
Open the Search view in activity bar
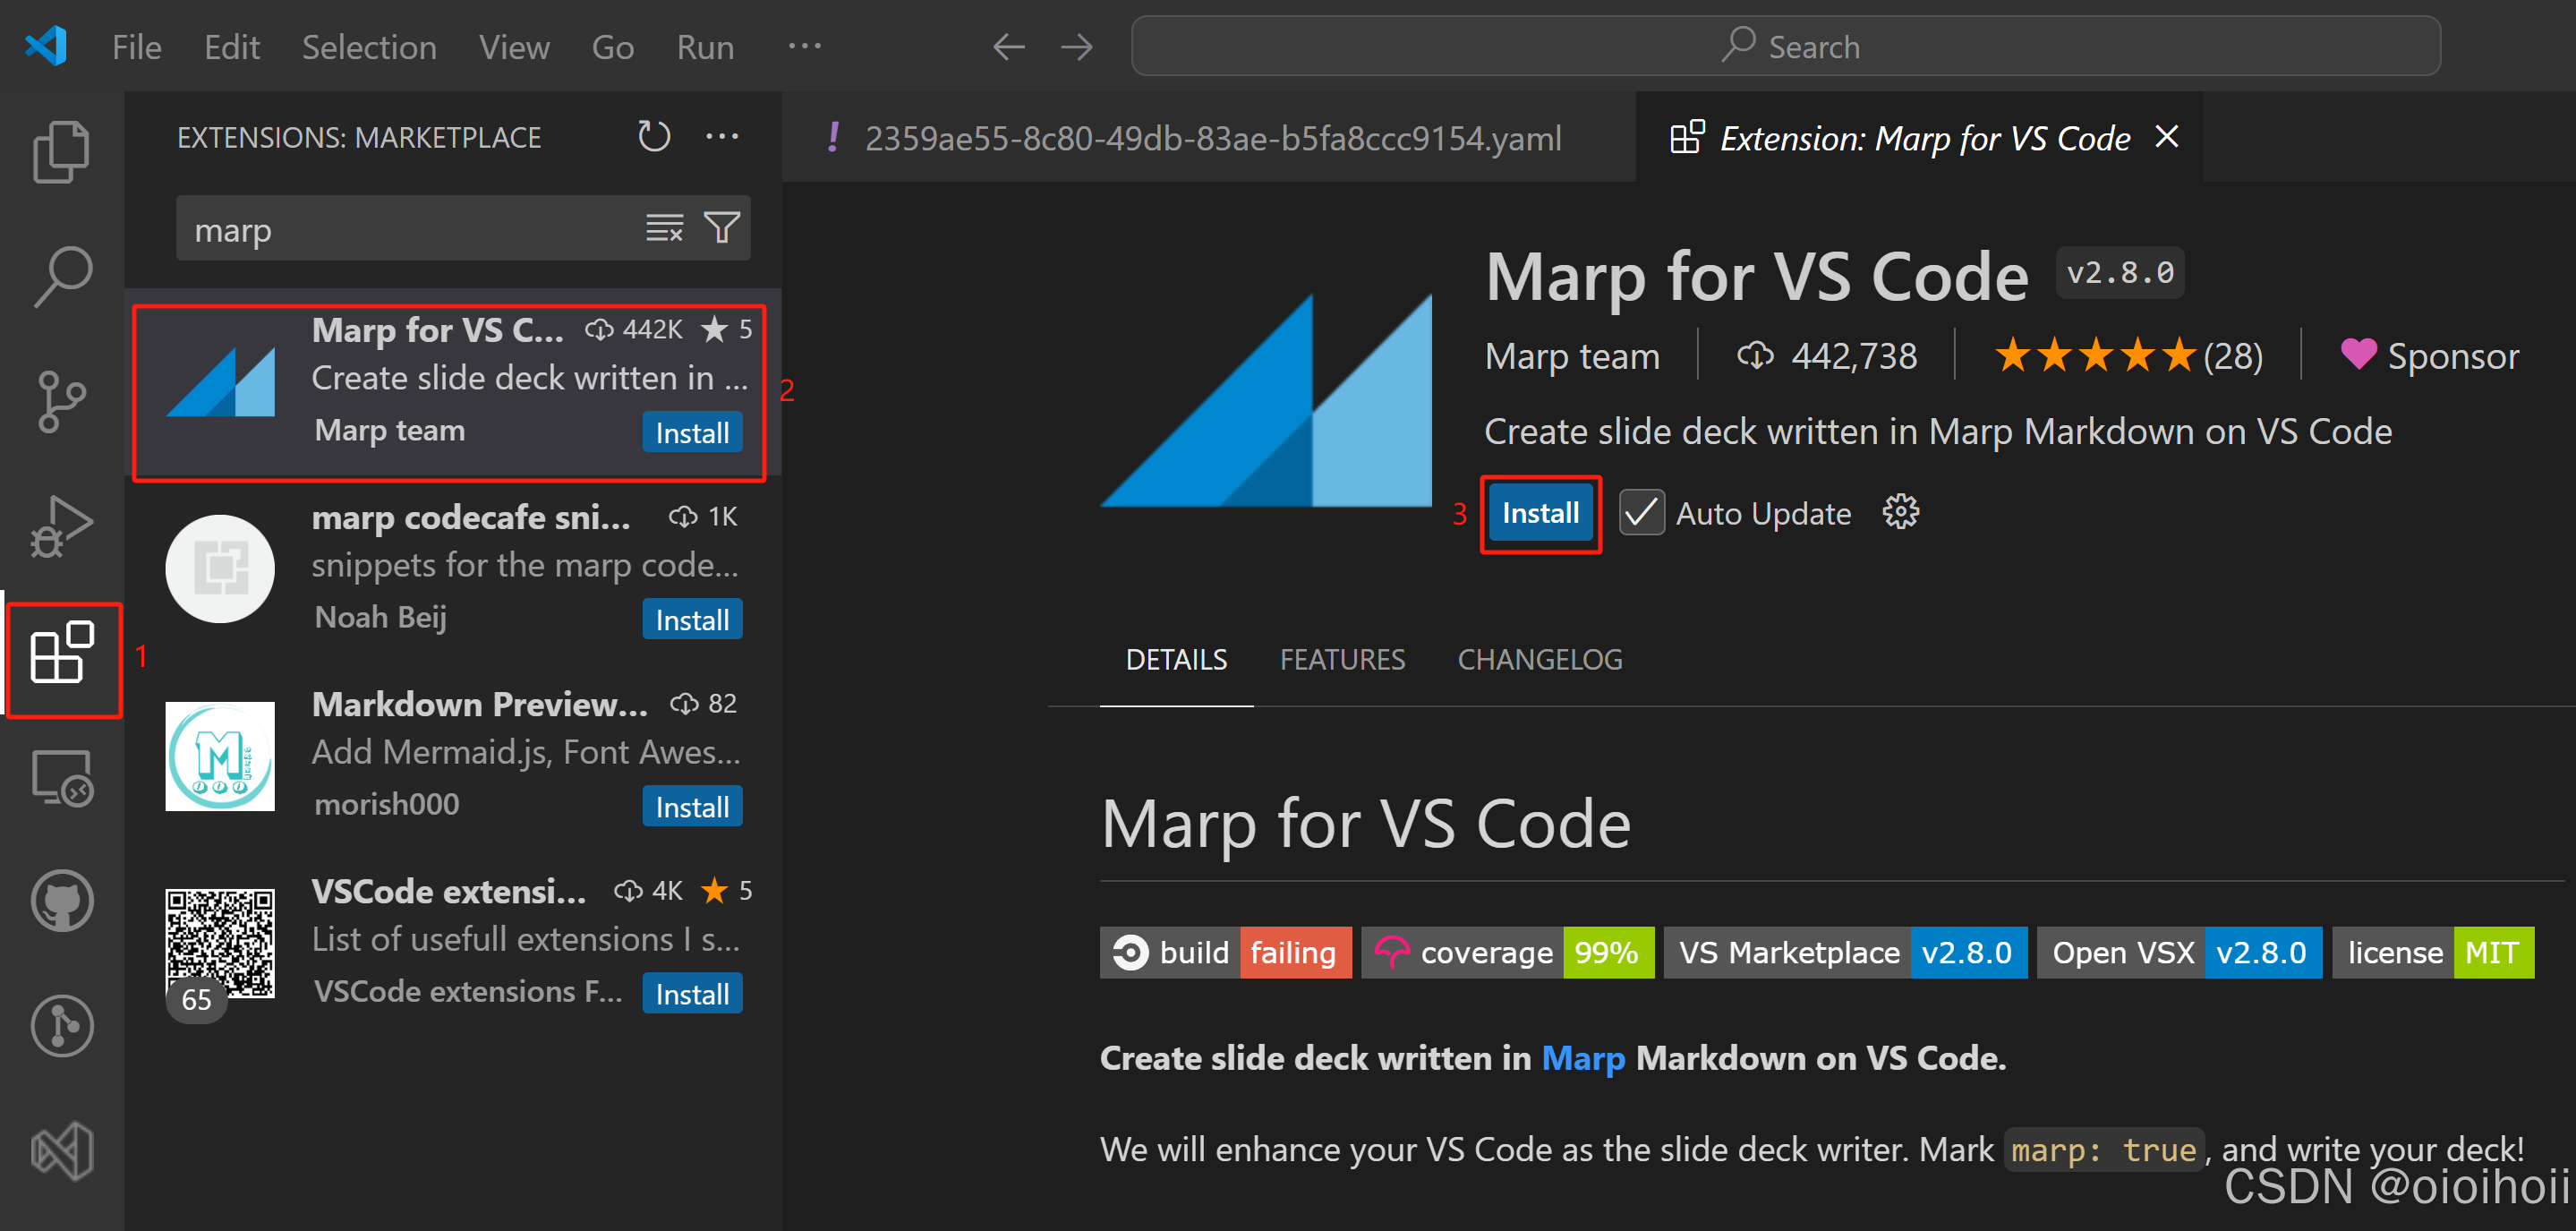61,276
